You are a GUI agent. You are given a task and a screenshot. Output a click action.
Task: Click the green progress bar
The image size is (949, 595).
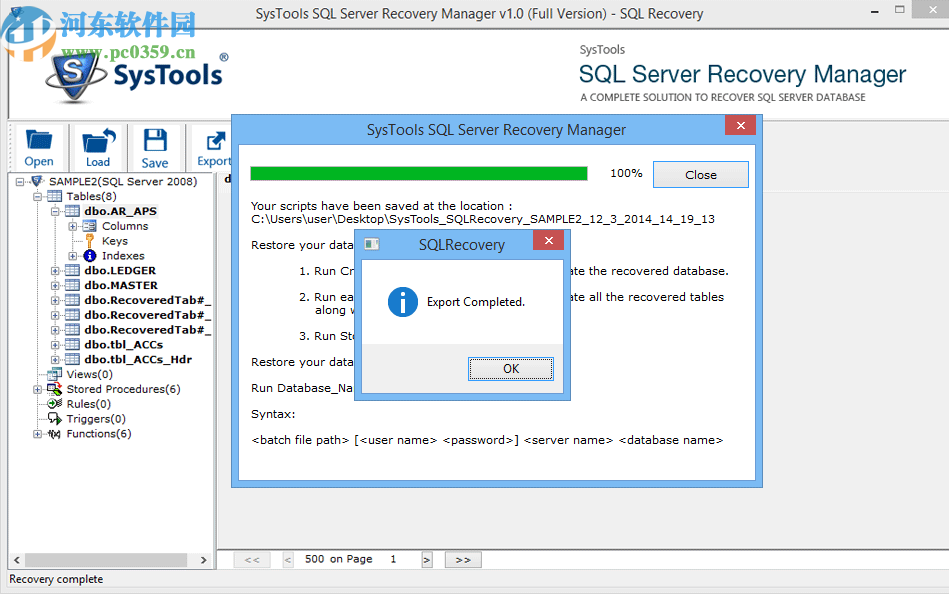tap(420, 173)
